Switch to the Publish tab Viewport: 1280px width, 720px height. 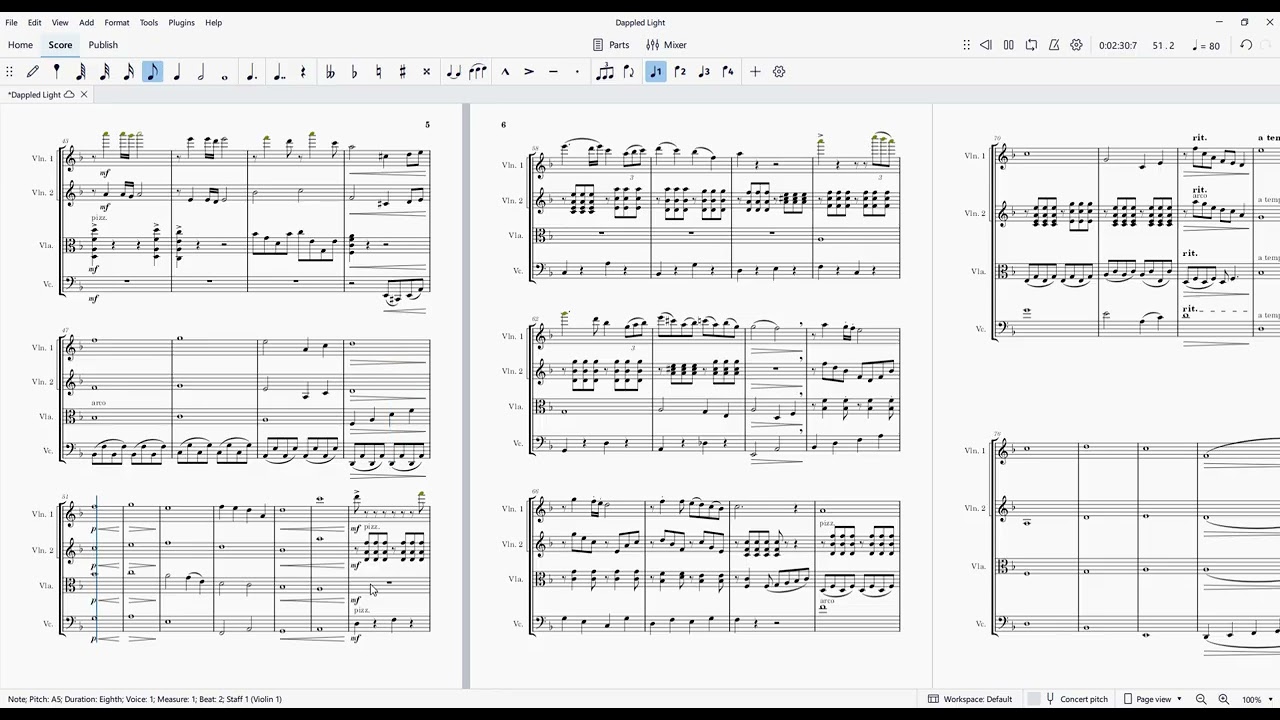103,45
